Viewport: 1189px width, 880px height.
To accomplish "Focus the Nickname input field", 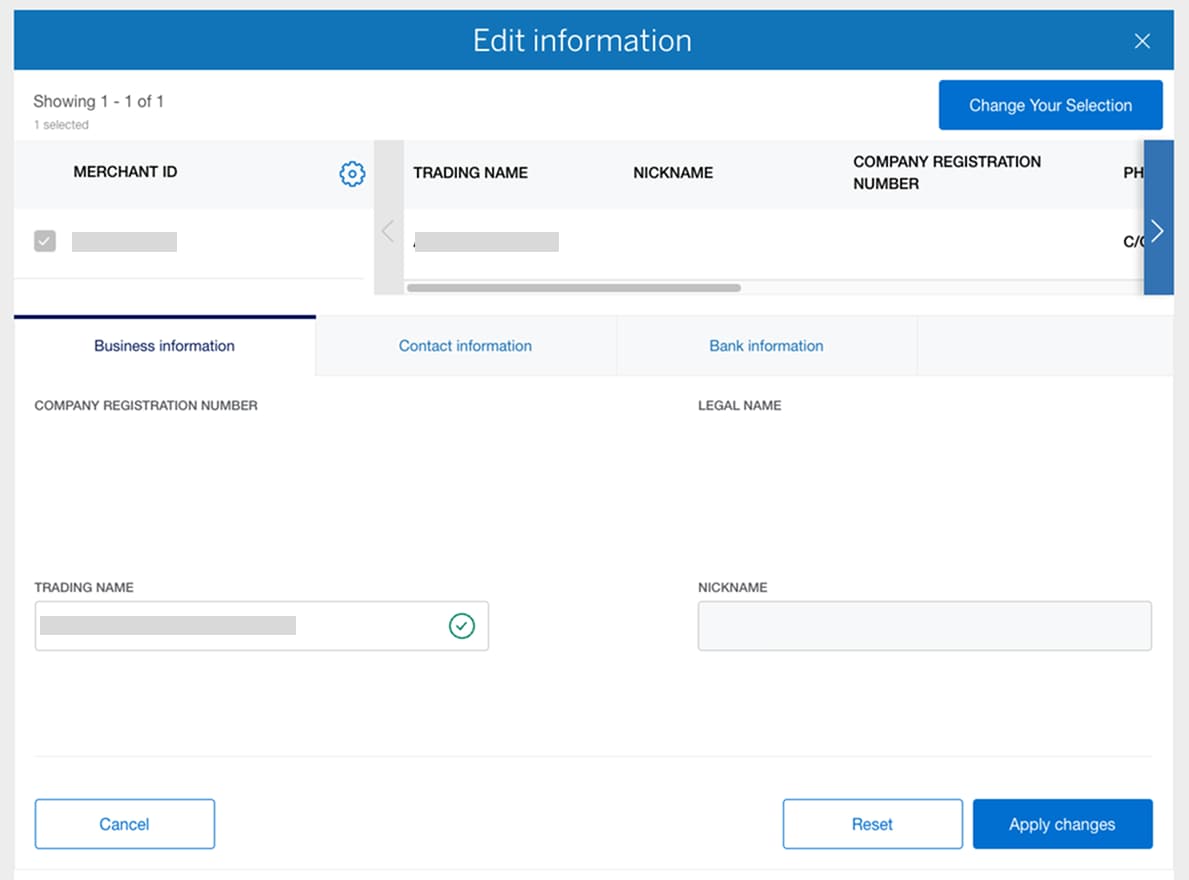I will pos(924,626).
